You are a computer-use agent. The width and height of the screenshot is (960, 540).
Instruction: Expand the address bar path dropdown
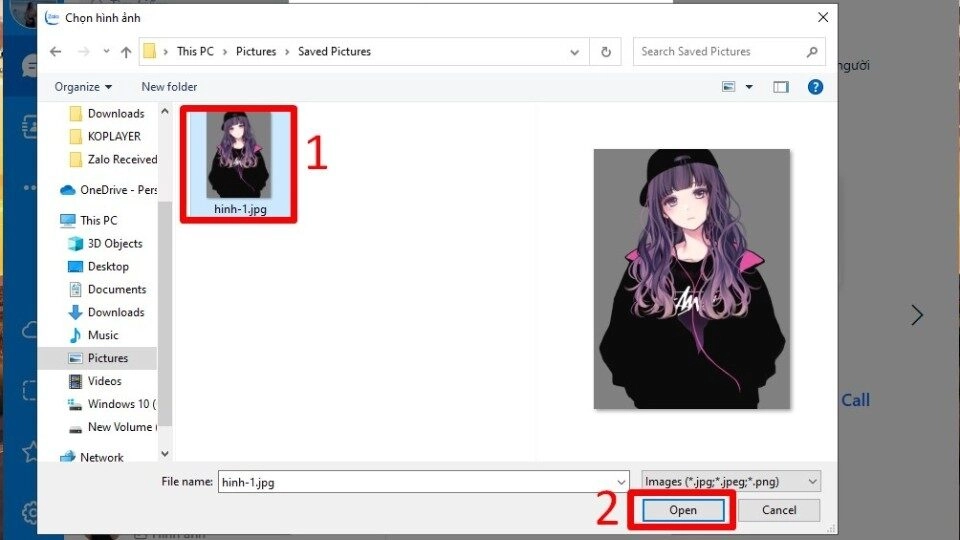(x=574, y=51)
